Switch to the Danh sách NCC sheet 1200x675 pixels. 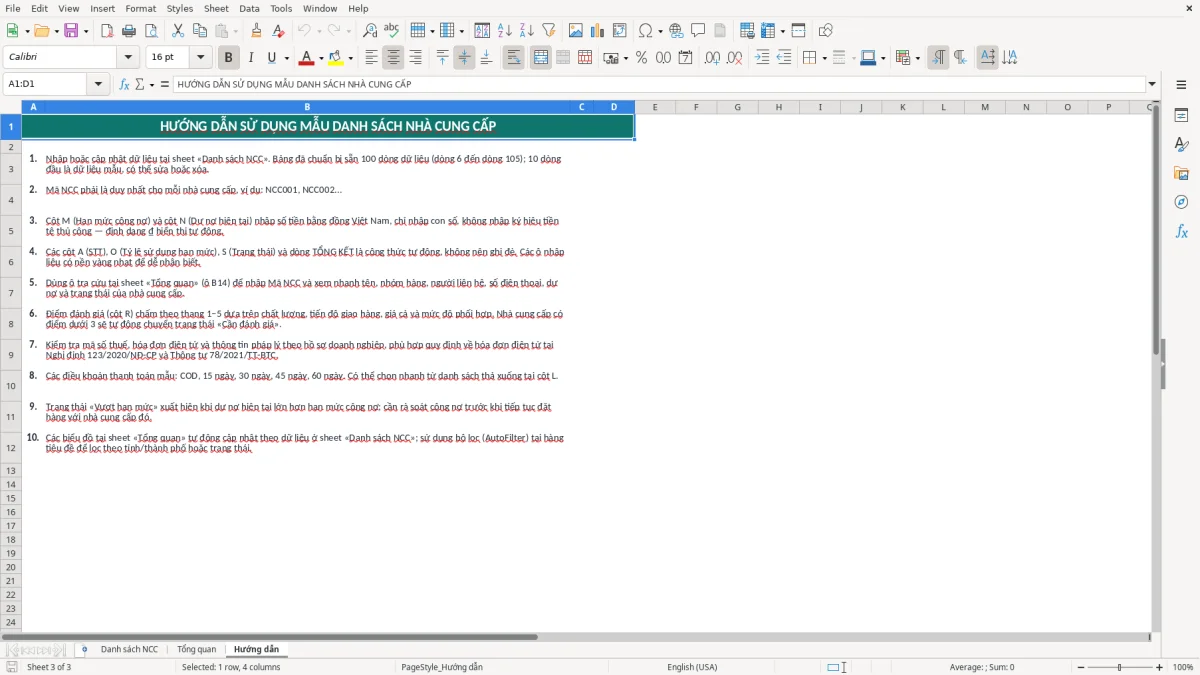point(129,649)
